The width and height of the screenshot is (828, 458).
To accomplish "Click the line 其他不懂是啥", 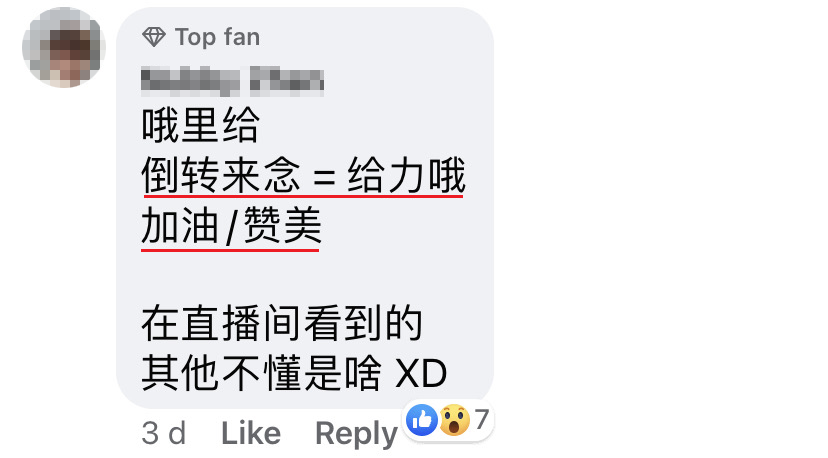I will click(x=261, y=373).
